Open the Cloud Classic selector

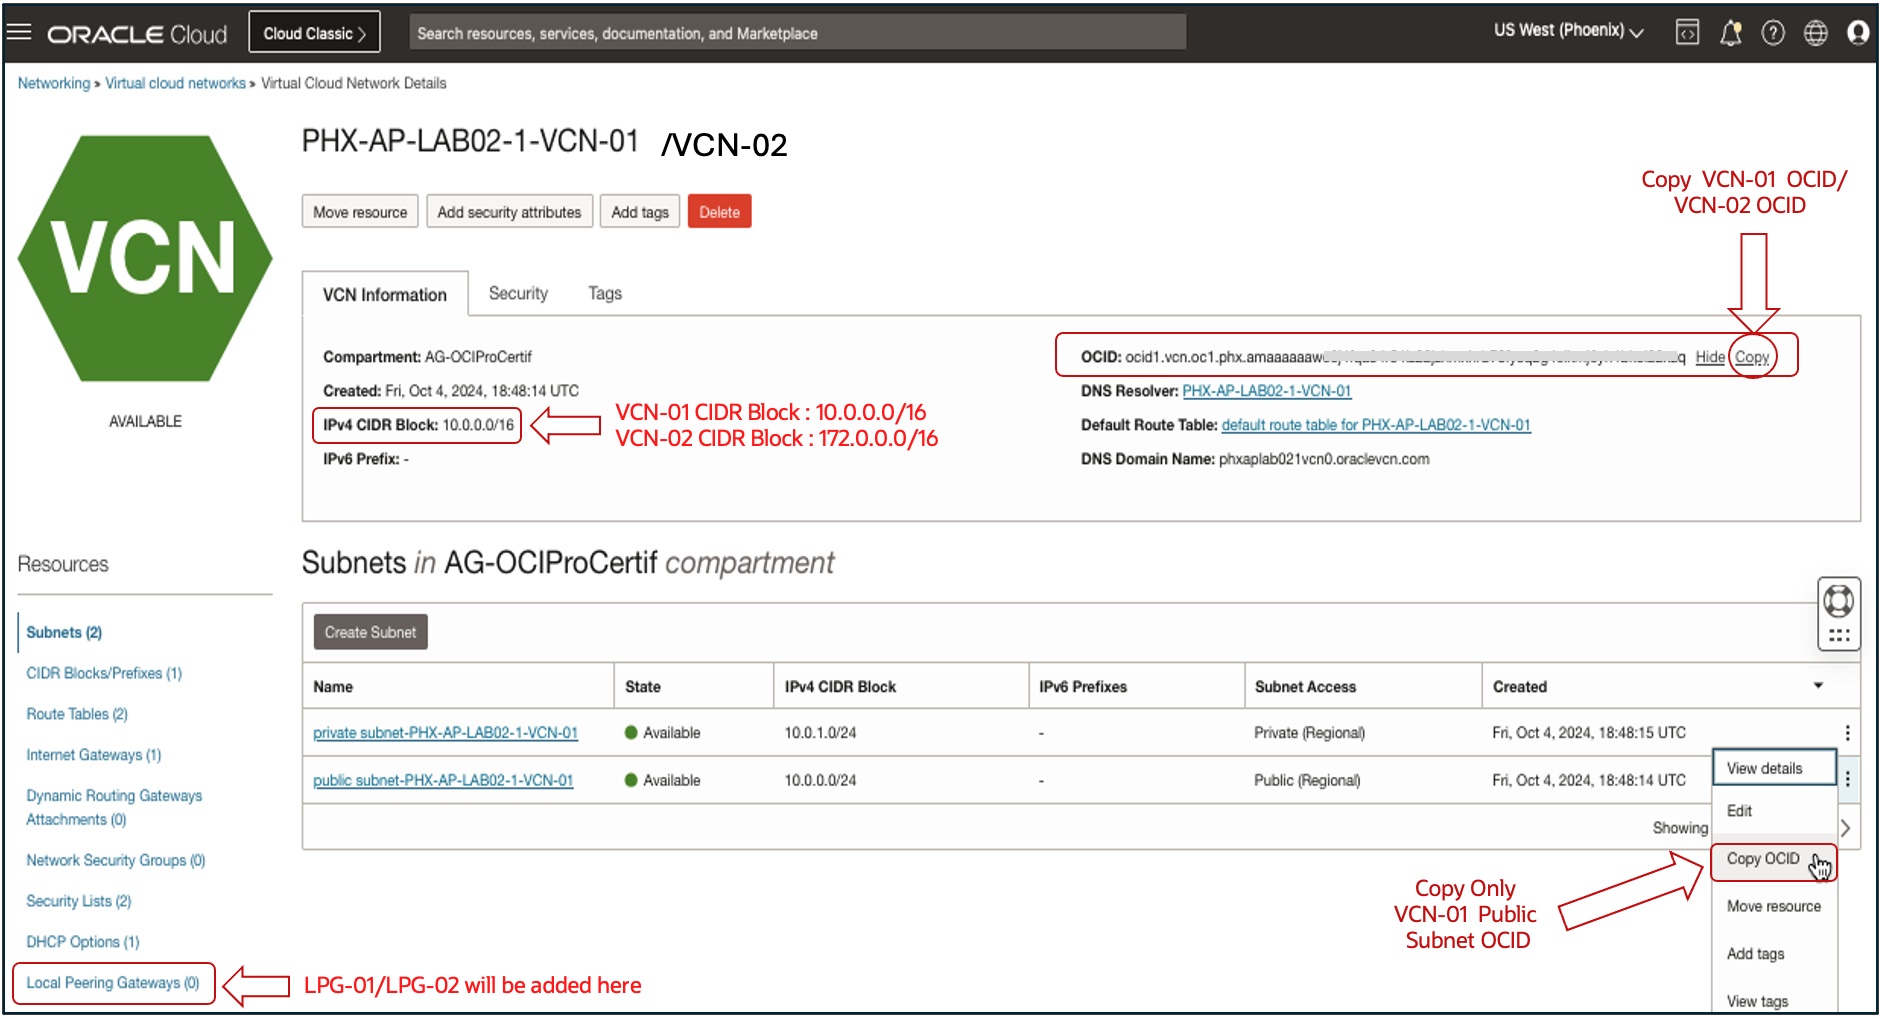click(x=314, y=33)
